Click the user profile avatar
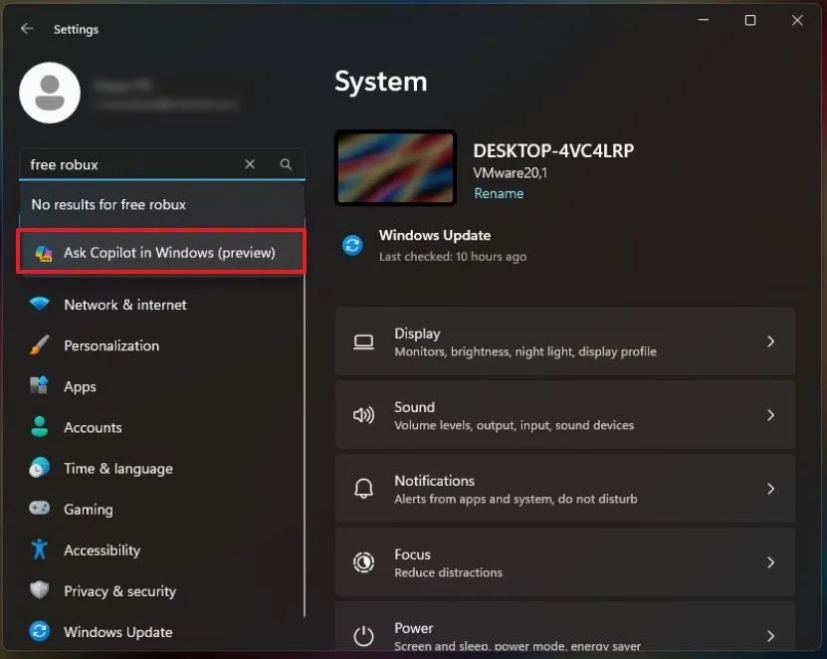This screenshot has width=827, height=659. click(50, 93)
